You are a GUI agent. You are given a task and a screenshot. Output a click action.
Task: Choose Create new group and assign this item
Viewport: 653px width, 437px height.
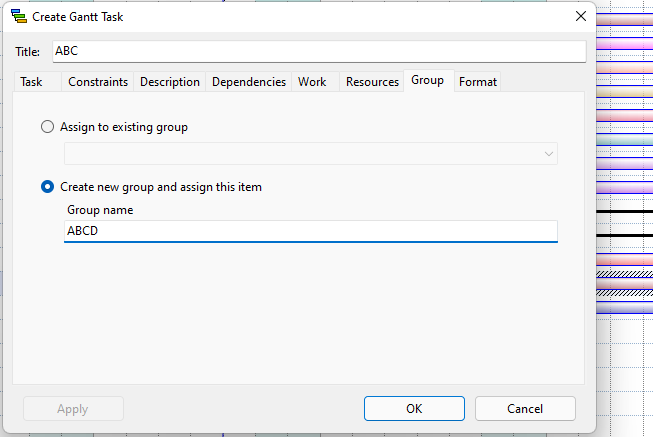[x=48, y=187]
